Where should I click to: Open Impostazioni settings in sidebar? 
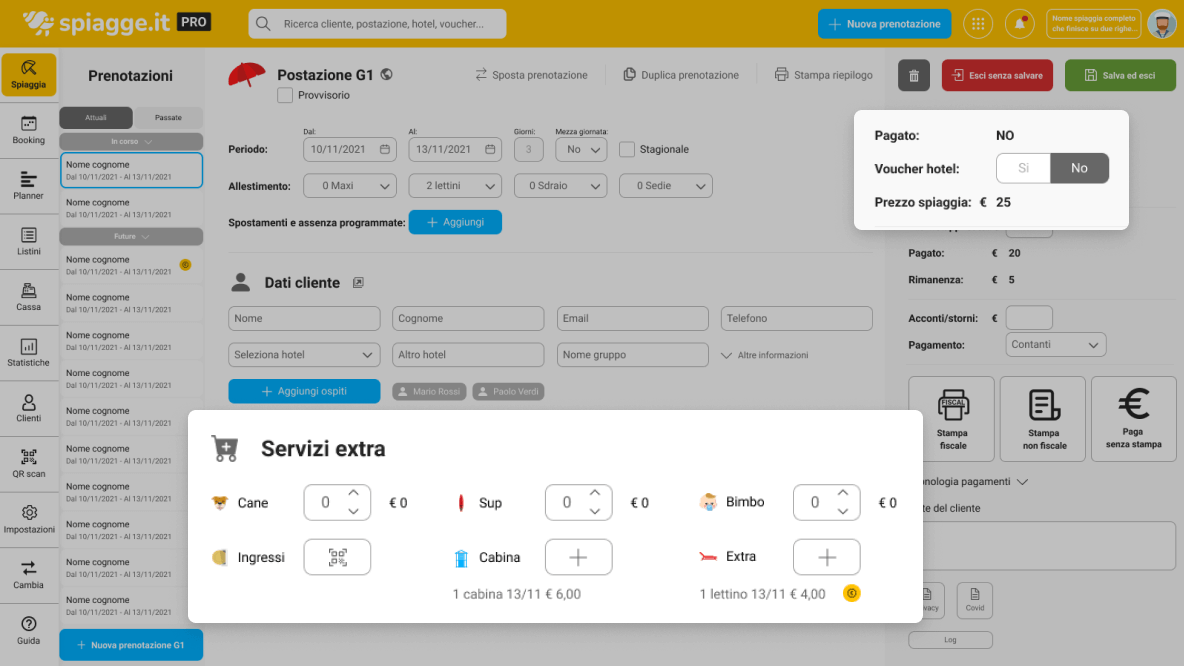point(29,520)
